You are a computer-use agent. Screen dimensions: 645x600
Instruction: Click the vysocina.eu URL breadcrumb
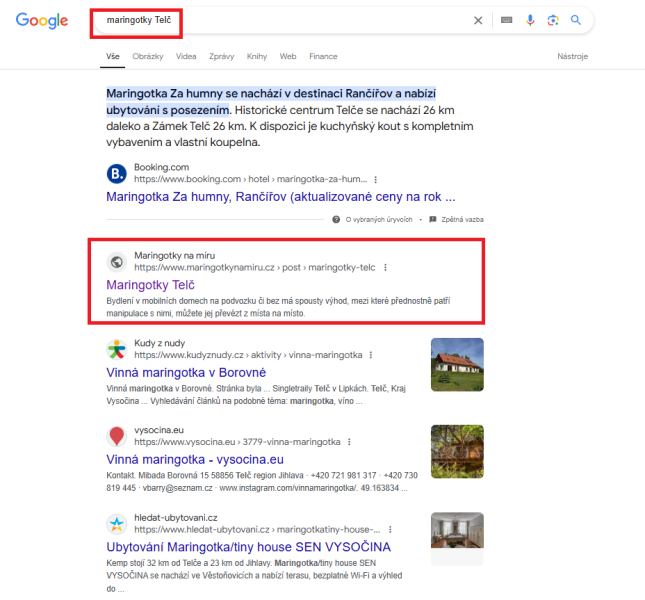(237, 442)
